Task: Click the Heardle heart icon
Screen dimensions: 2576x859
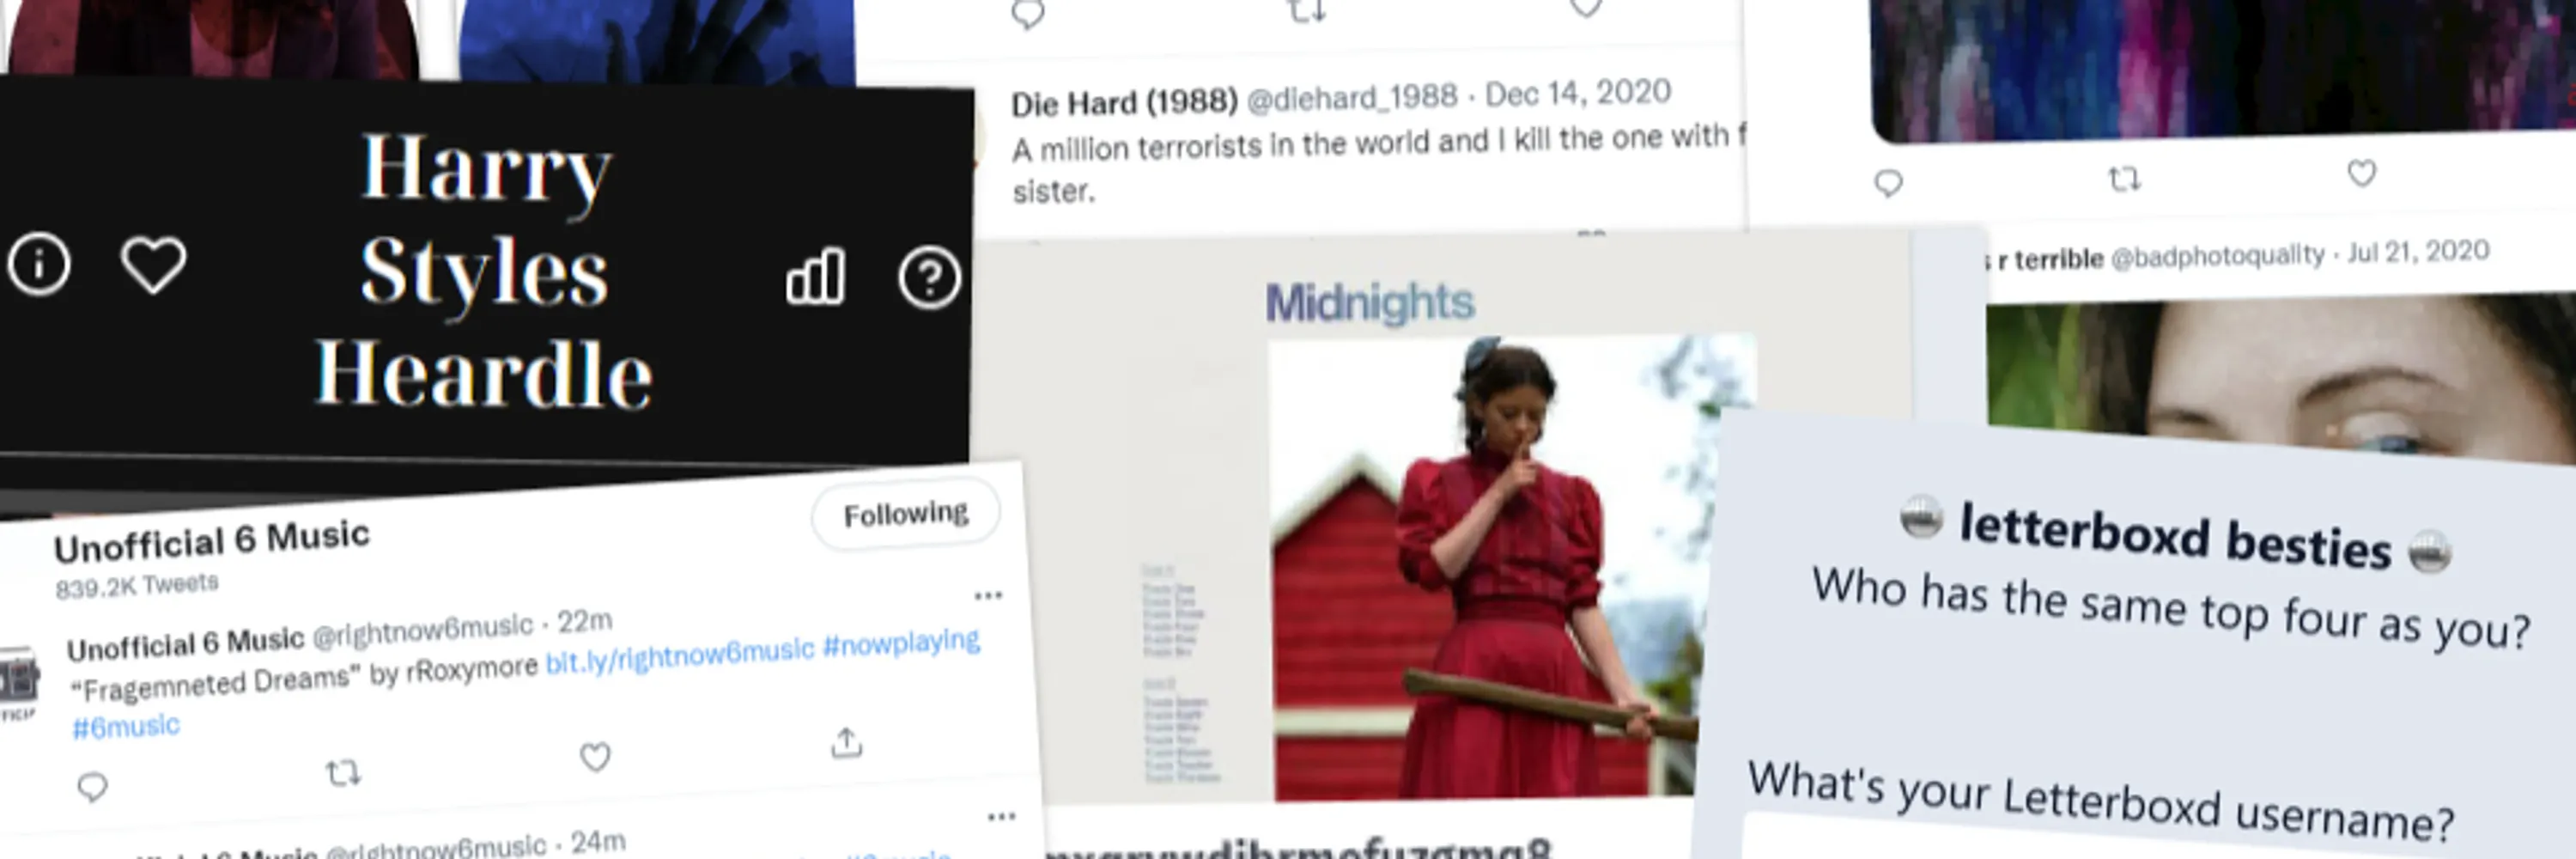Action: [153, 265]
